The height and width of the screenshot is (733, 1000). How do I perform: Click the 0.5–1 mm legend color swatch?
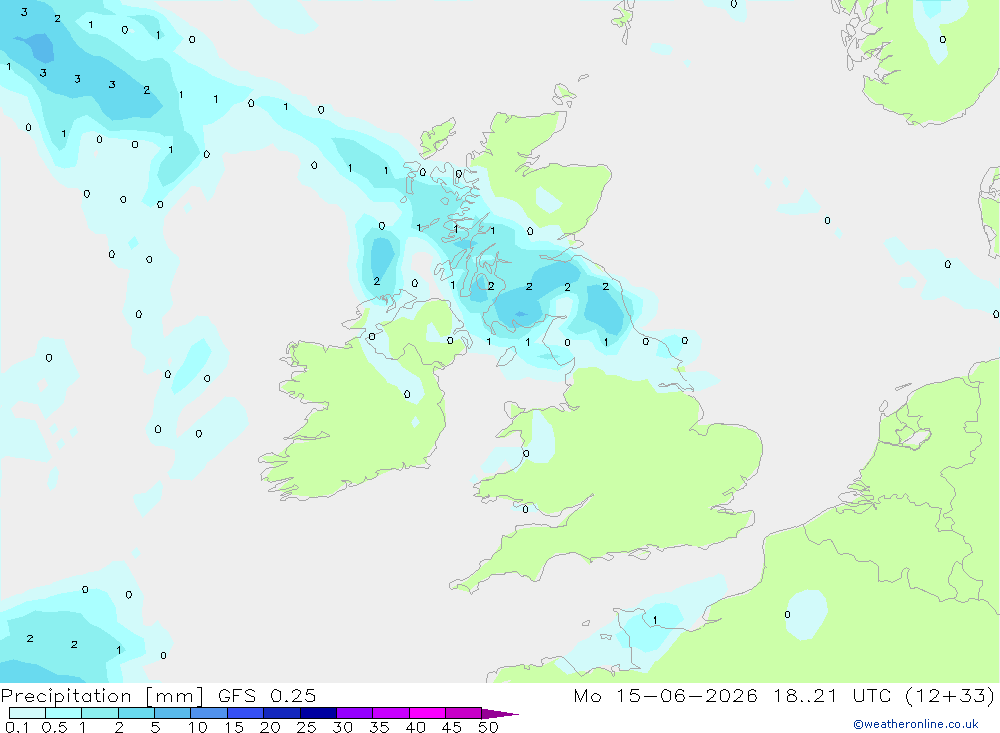tap(64, 713)
